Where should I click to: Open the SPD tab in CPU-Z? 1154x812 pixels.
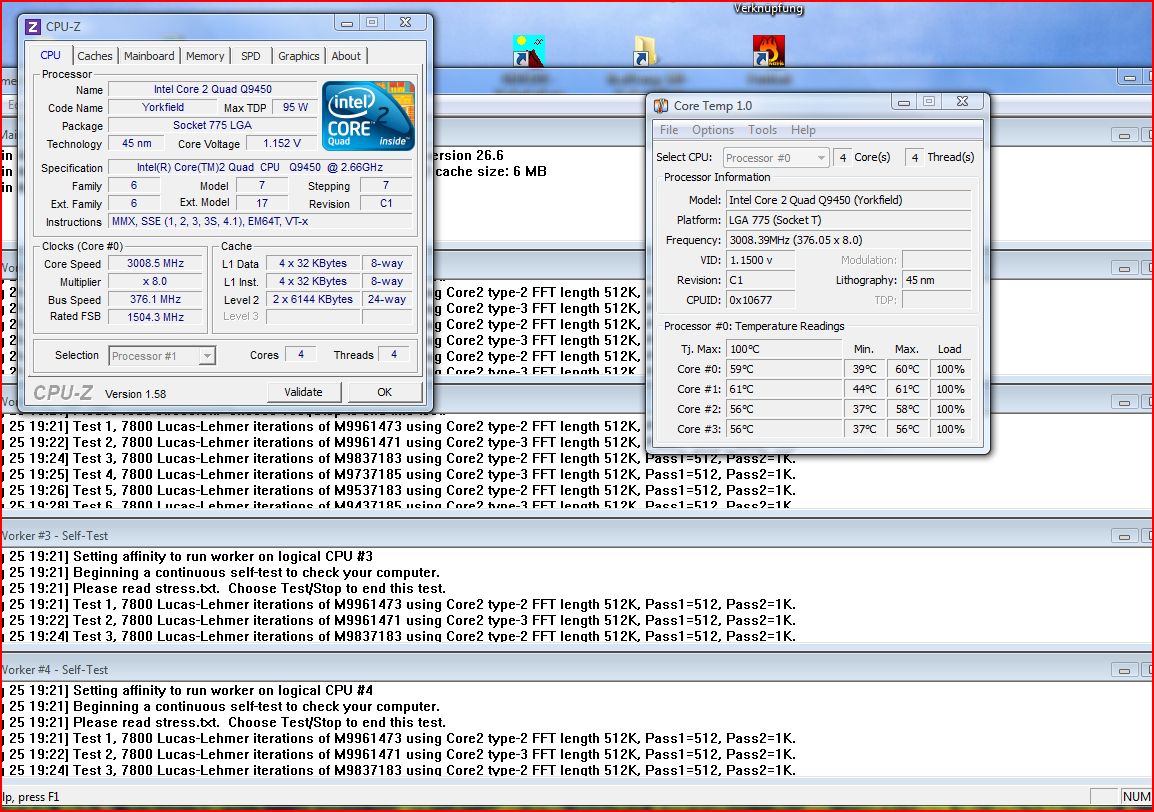pos(251,56)
